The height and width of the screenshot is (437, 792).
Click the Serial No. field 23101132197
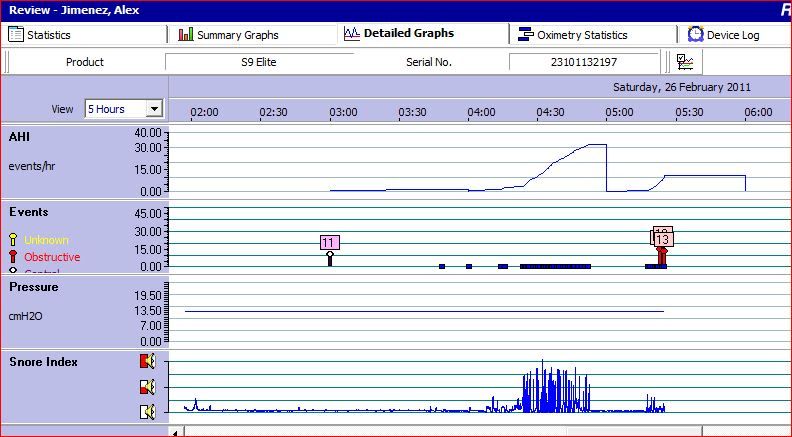584,62
